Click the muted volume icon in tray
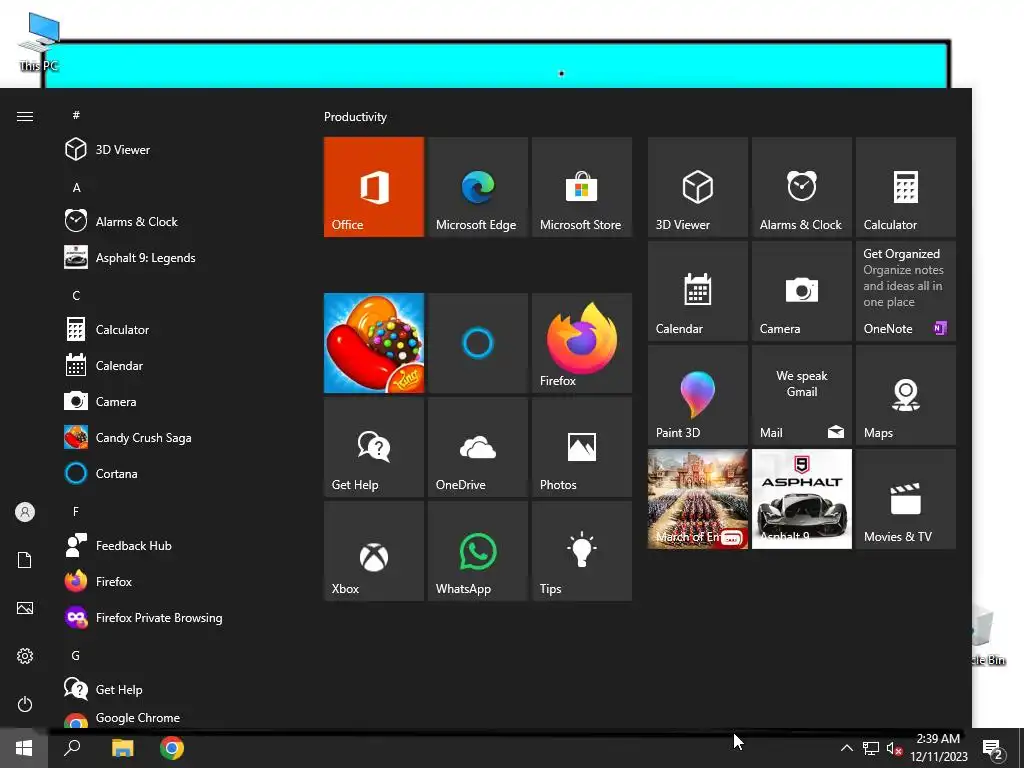Image resolution: width=1024 pixels, height=768 pixels. (894, 748)
